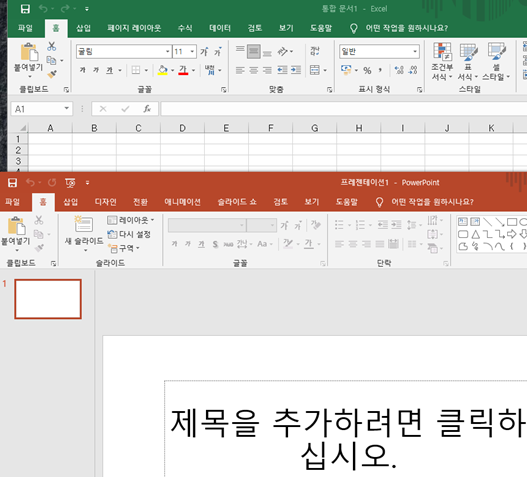
Task: Open Excel's Cell Styles (셀 스타일)
Action: [x=496, y=62]
